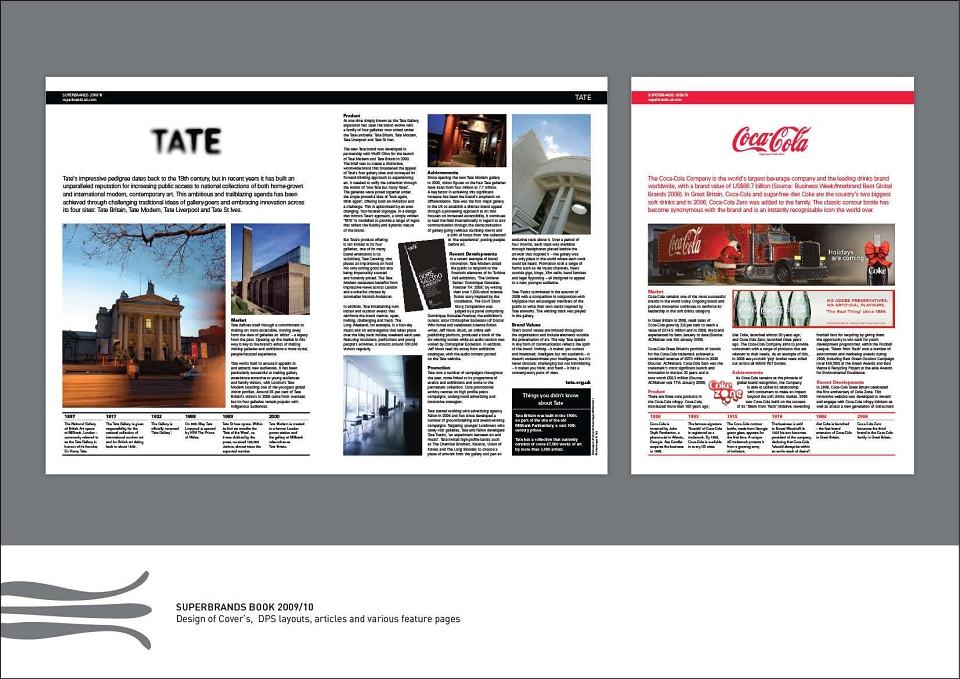Click the Coke bottles advertisement image

[x=813, y=309]
